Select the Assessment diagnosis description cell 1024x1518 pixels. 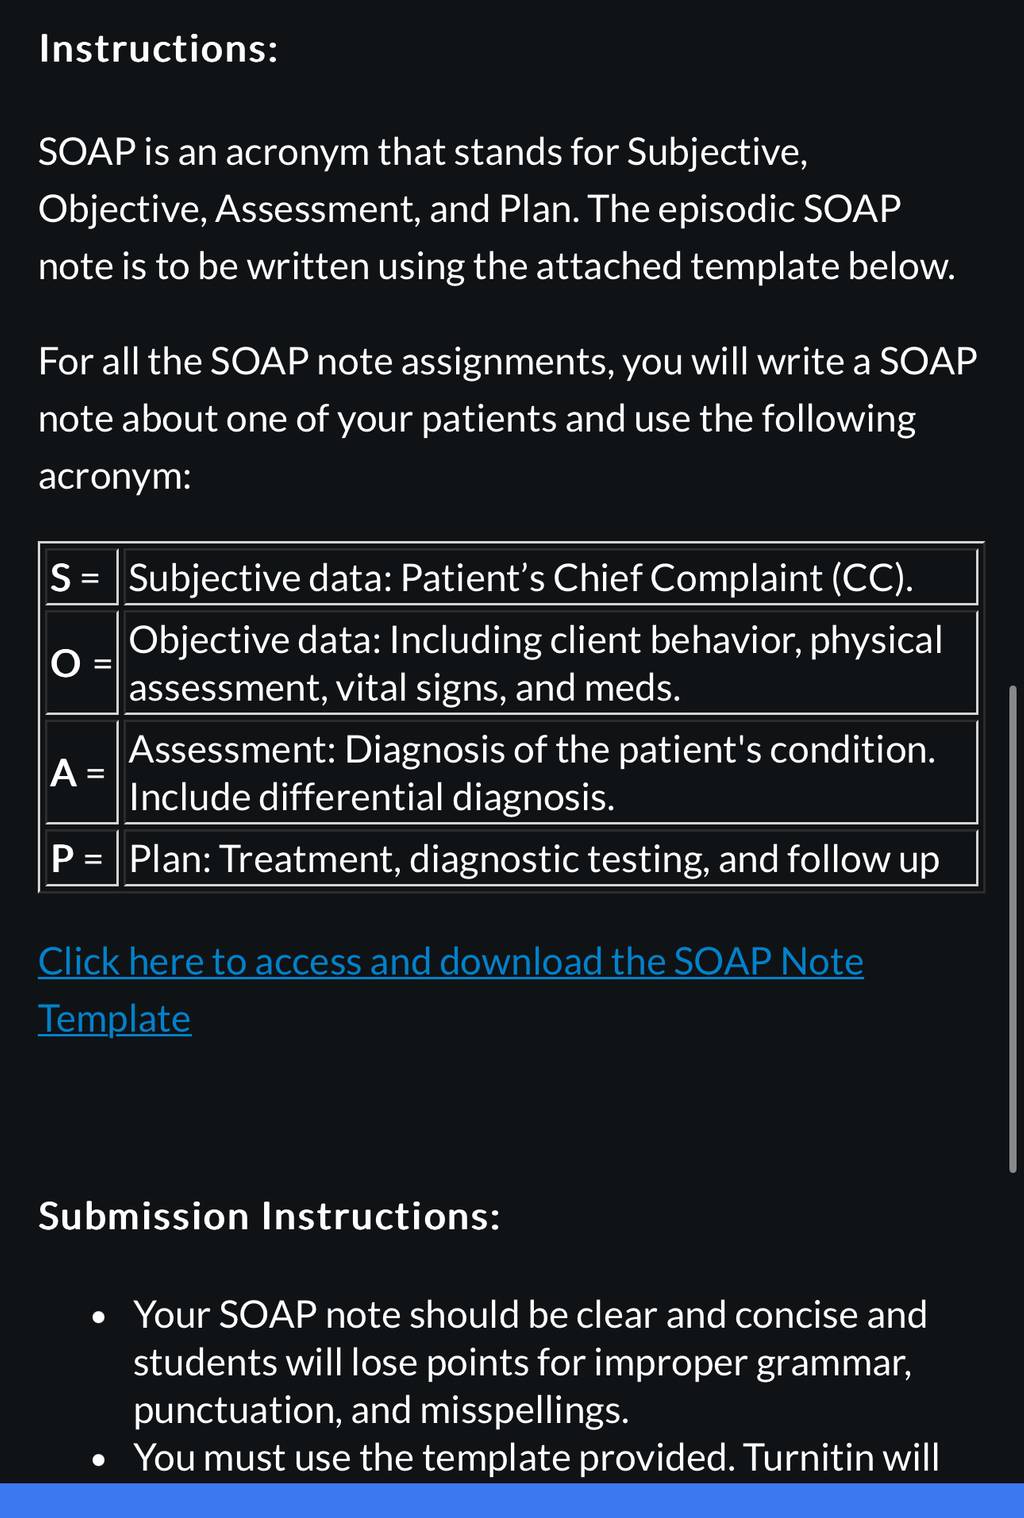550,773
